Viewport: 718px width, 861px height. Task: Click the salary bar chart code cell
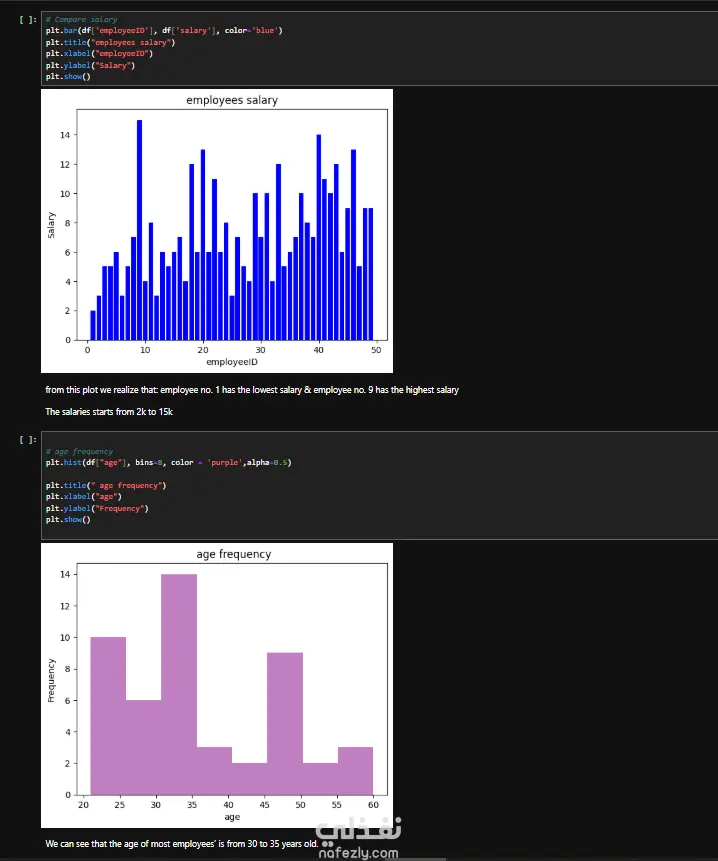pyautogui.click(x=379, y=48)
